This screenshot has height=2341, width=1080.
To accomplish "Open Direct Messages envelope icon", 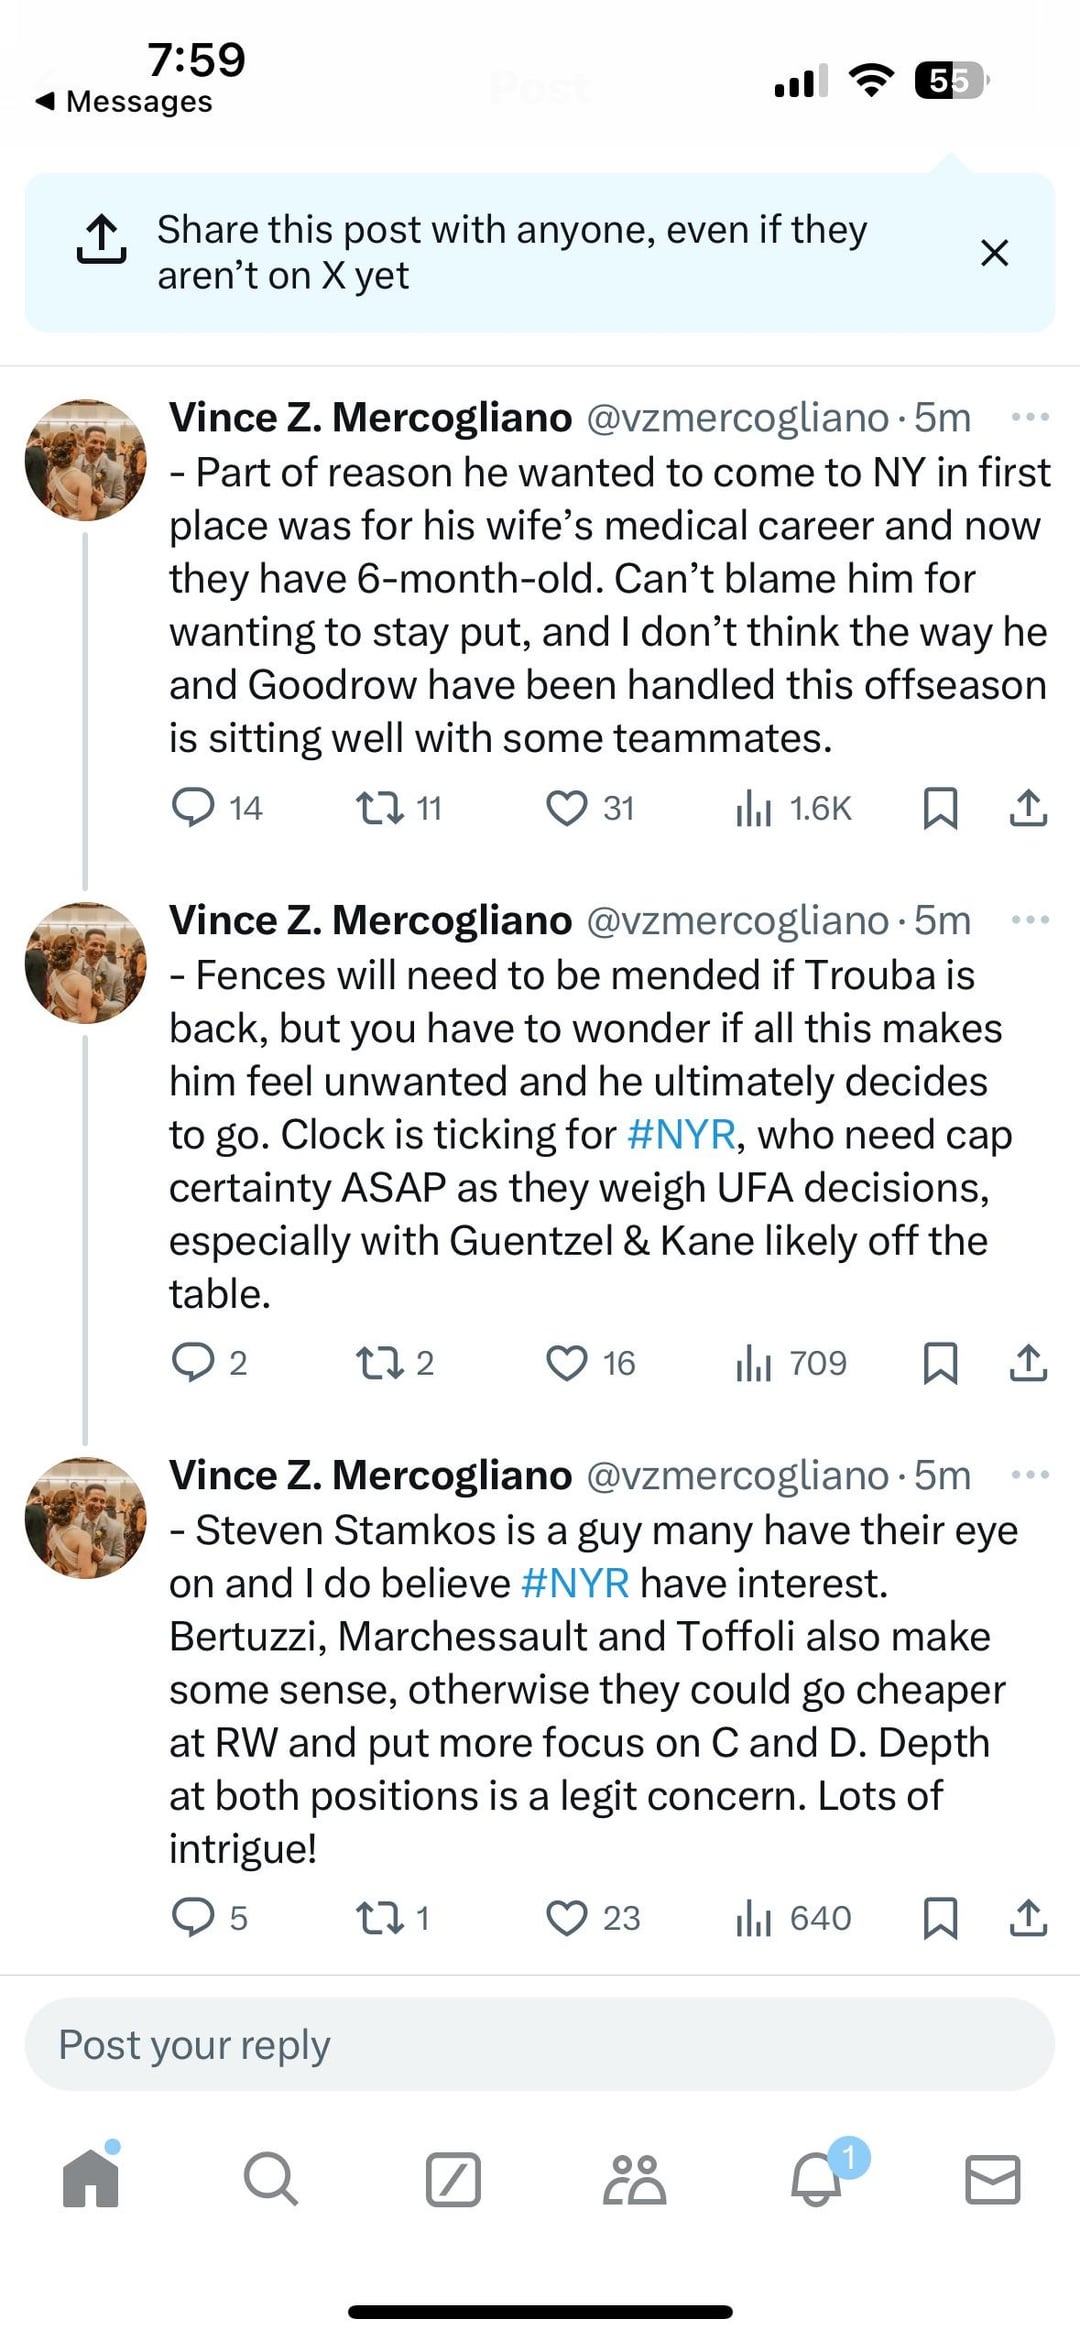I will point(992,2179).
